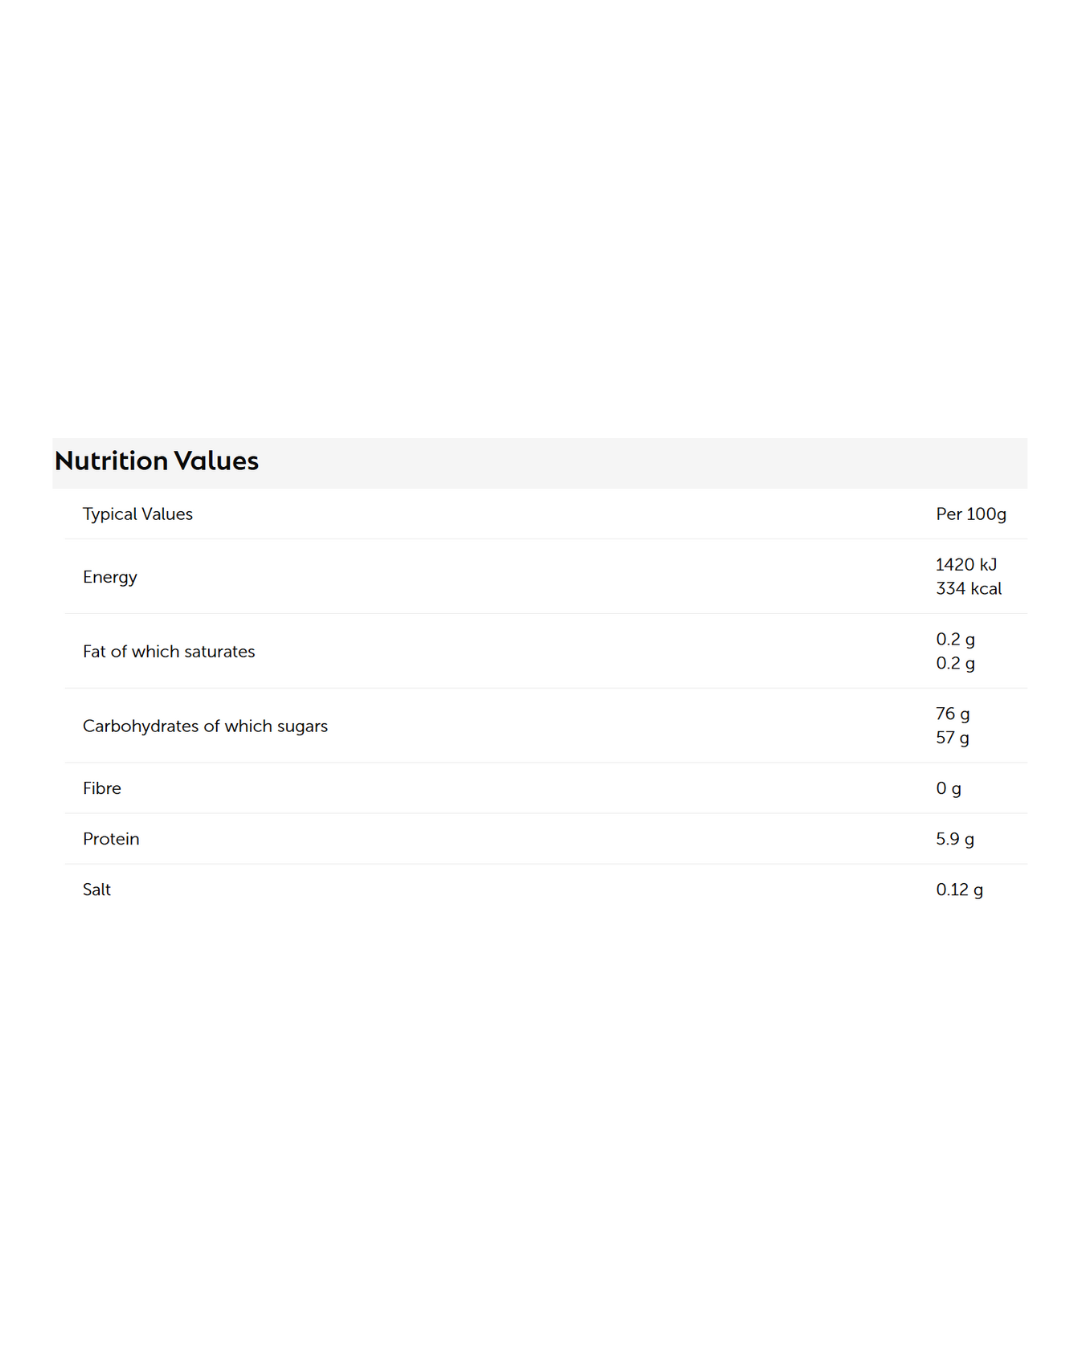The image size is (1080, 1350).
Task: Select the "57 g" sugars value
Action: click(952, 738)
